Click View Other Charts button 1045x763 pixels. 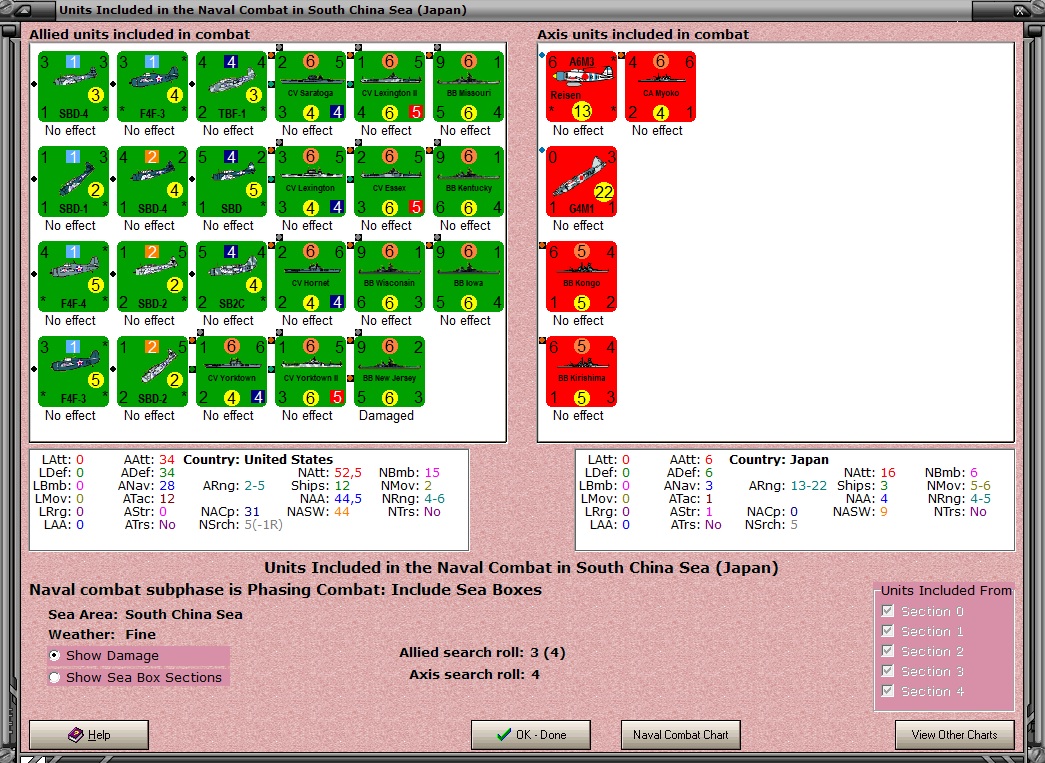click(954, 735)
